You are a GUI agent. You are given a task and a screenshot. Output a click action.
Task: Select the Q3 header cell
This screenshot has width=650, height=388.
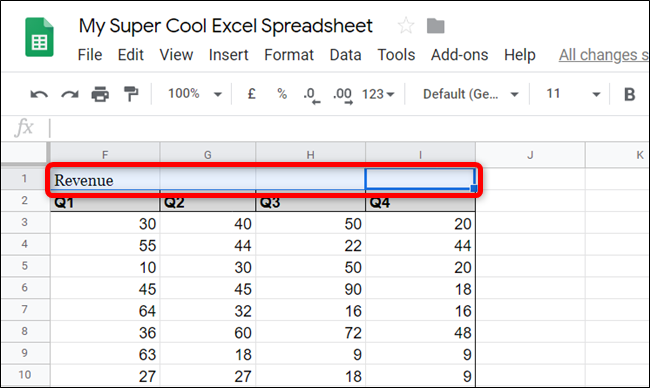click(310, 202)
